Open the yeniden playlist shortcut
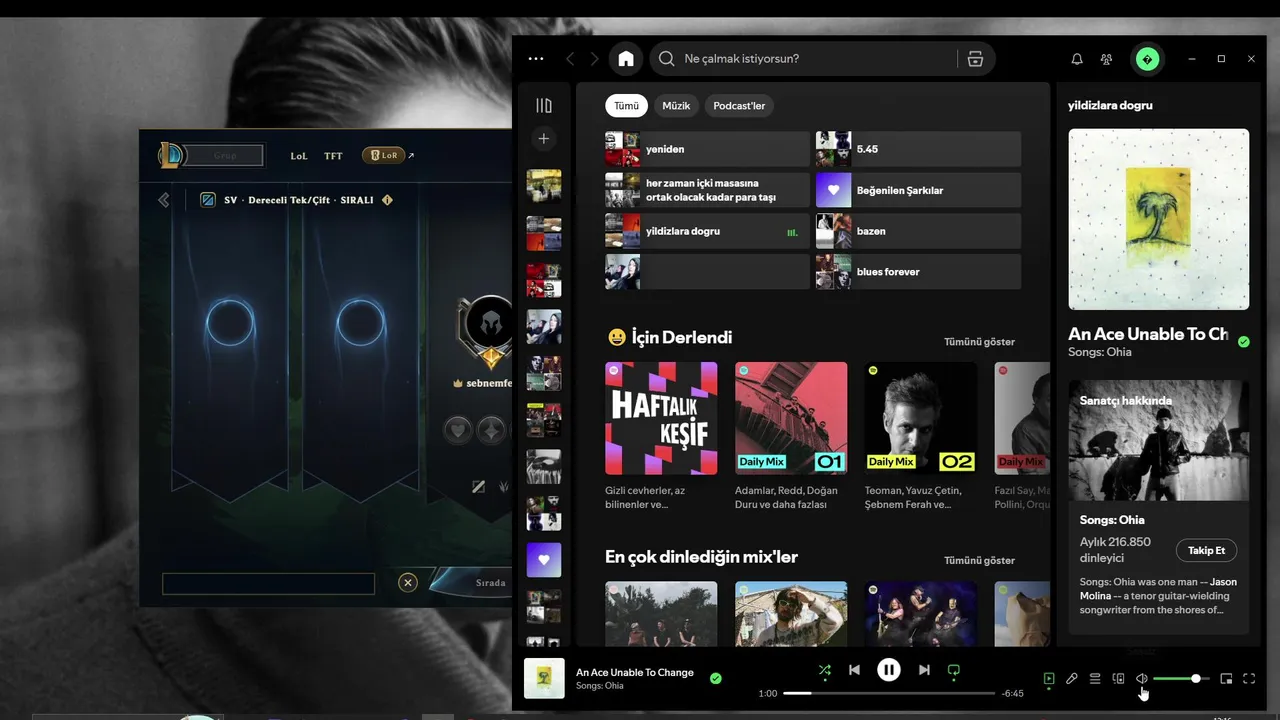Image resolution: width=1280 pixels, height=720 pixels. [707, 149]
